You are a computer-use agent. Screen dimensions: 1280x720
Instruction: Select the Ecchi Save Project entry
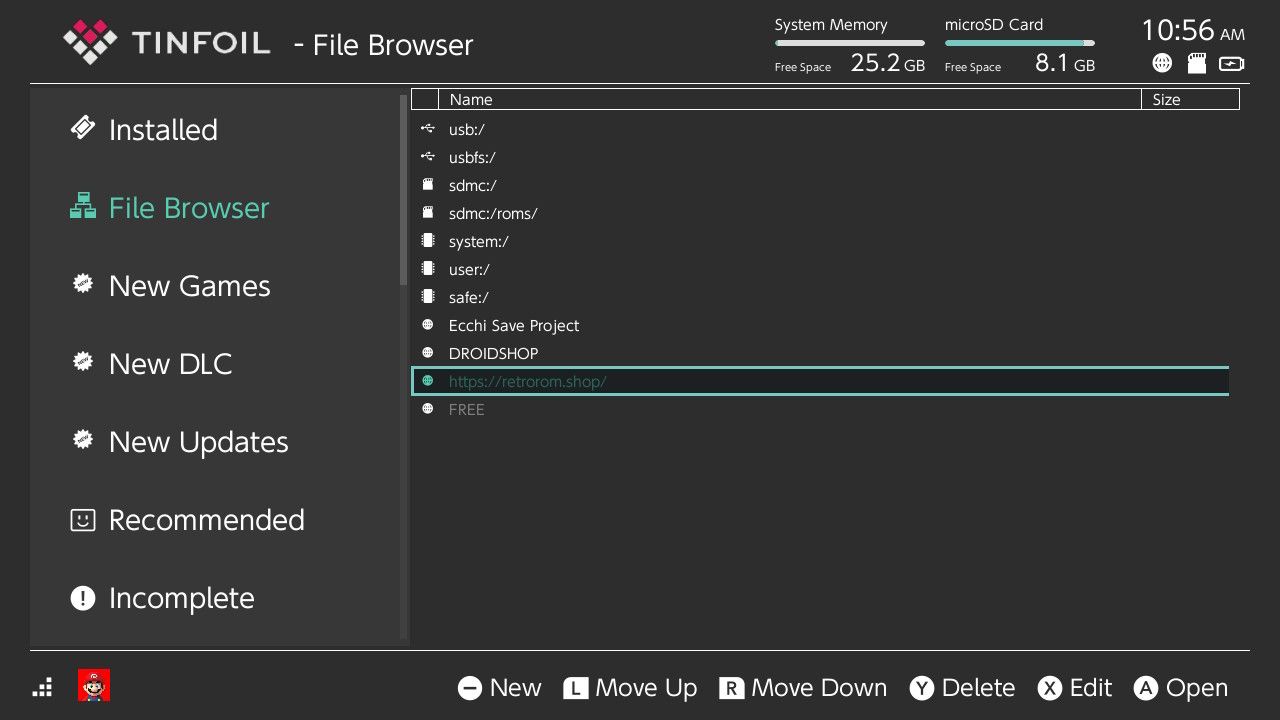tap(820, 325)
